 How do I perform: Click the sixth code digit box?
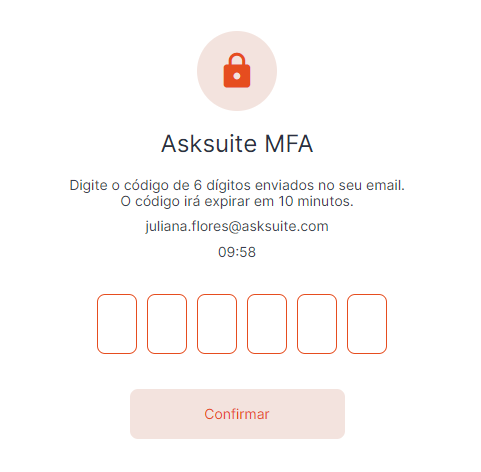[x=367, y=324]
